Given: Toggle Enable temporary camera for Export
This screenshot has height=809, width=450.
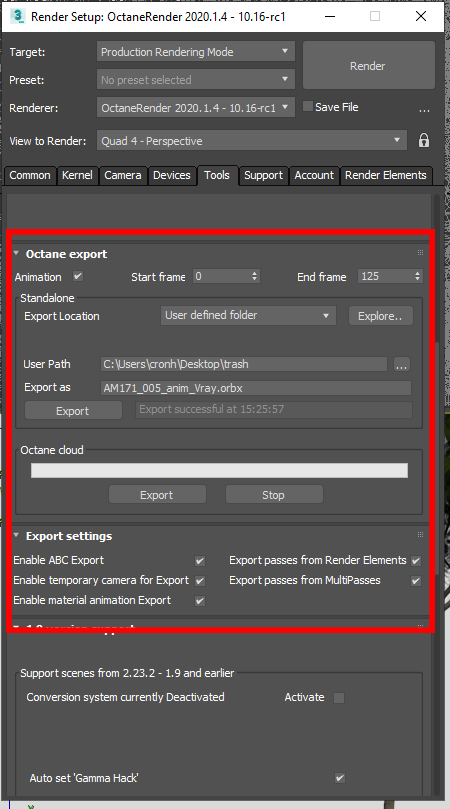Looking at the screenshot, I should click(200, 581).
